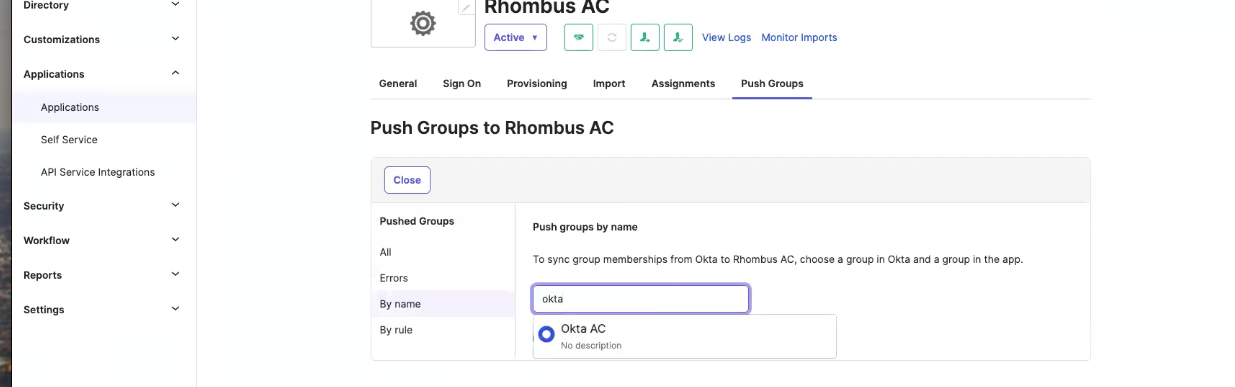Select the By name filter
Viewport: 1235px width, 387px height.
point(443,304)
